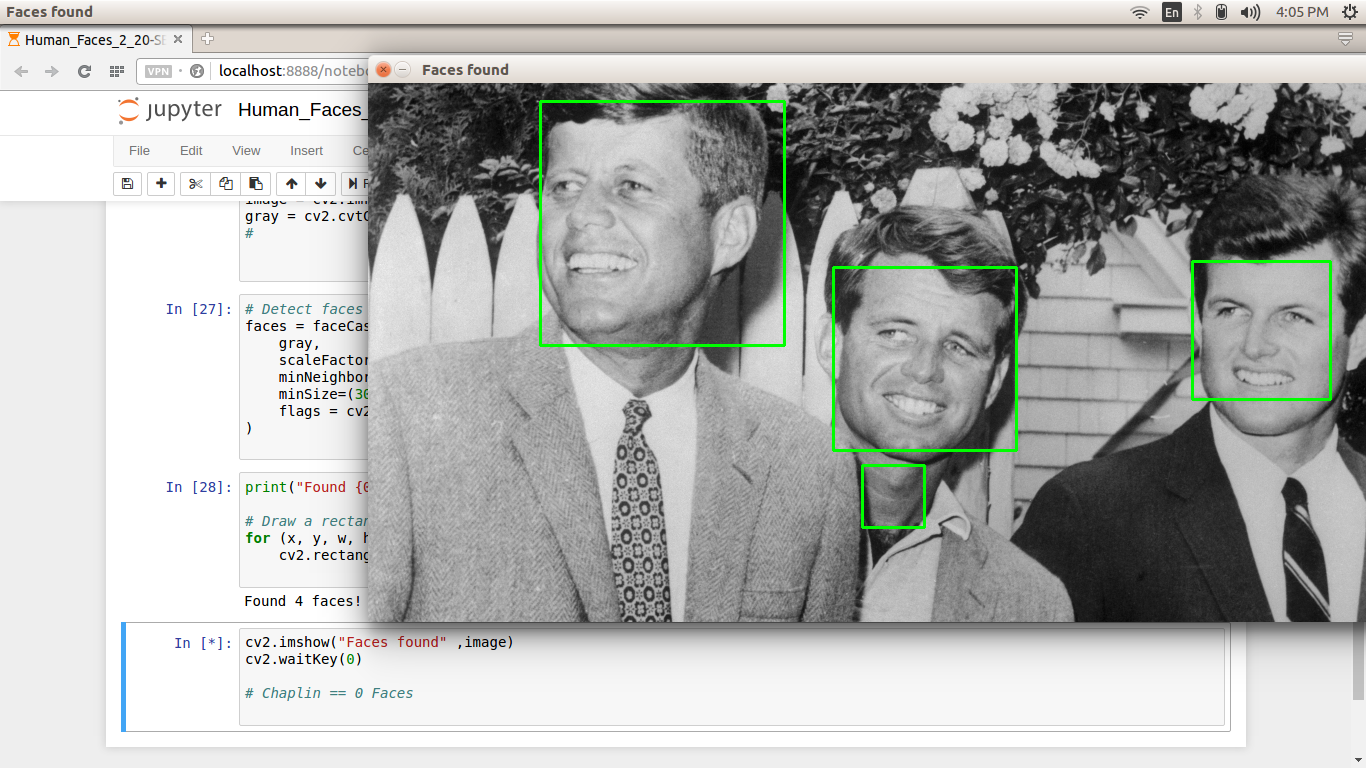Click the '# Draw a rectan' comment line
This screenshot has width=1366, height=768.
[x=306, y=521]
